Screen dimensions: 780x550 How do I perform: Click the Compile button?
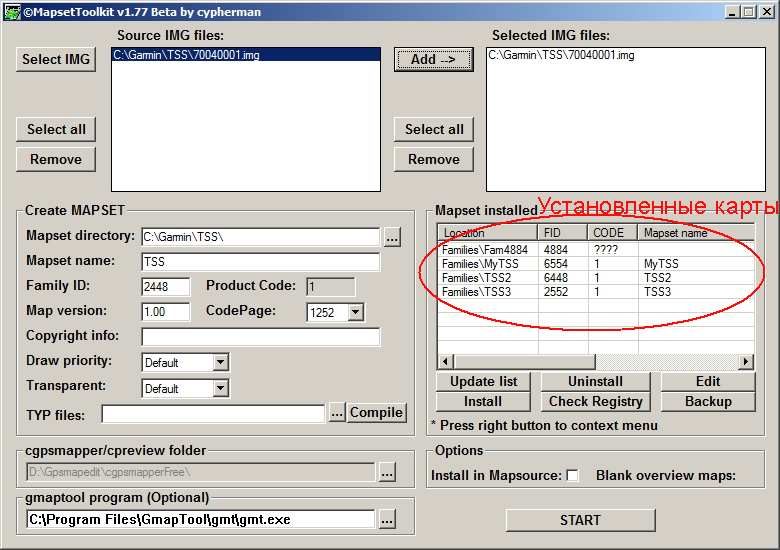376,413
